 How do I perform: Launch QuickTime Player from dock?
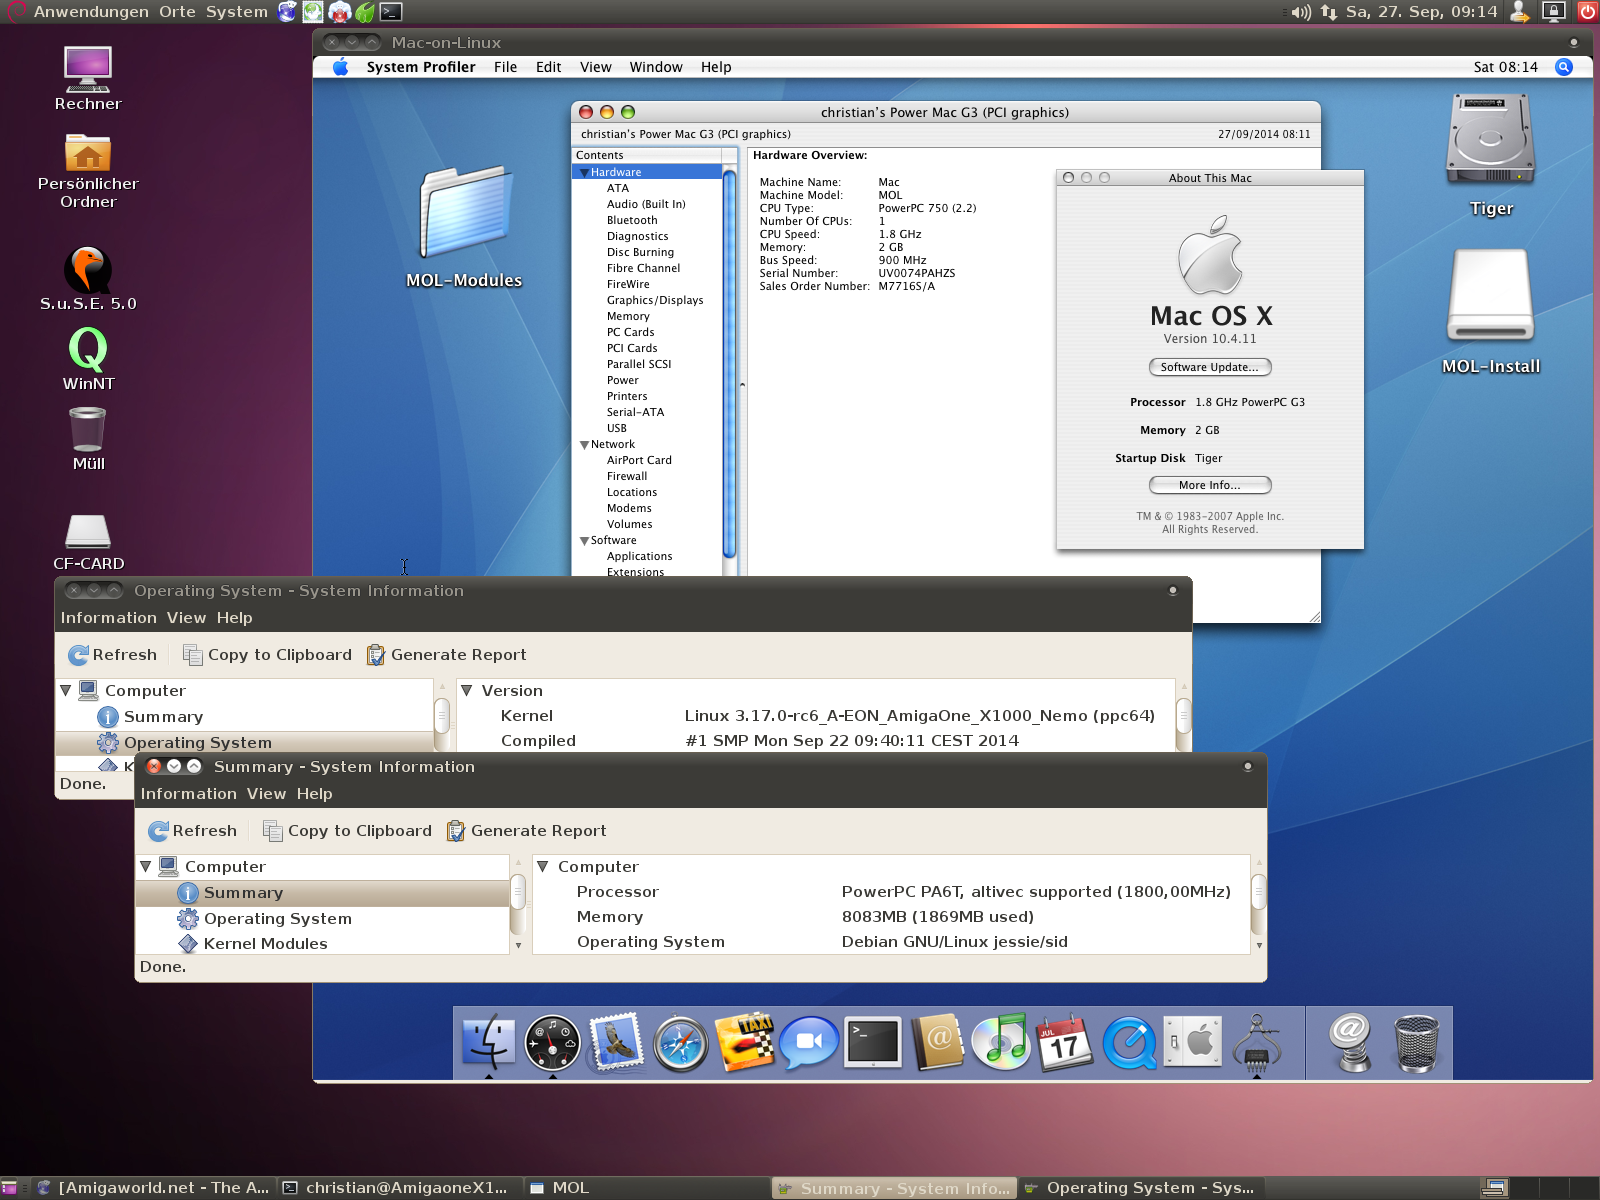1129,1043
